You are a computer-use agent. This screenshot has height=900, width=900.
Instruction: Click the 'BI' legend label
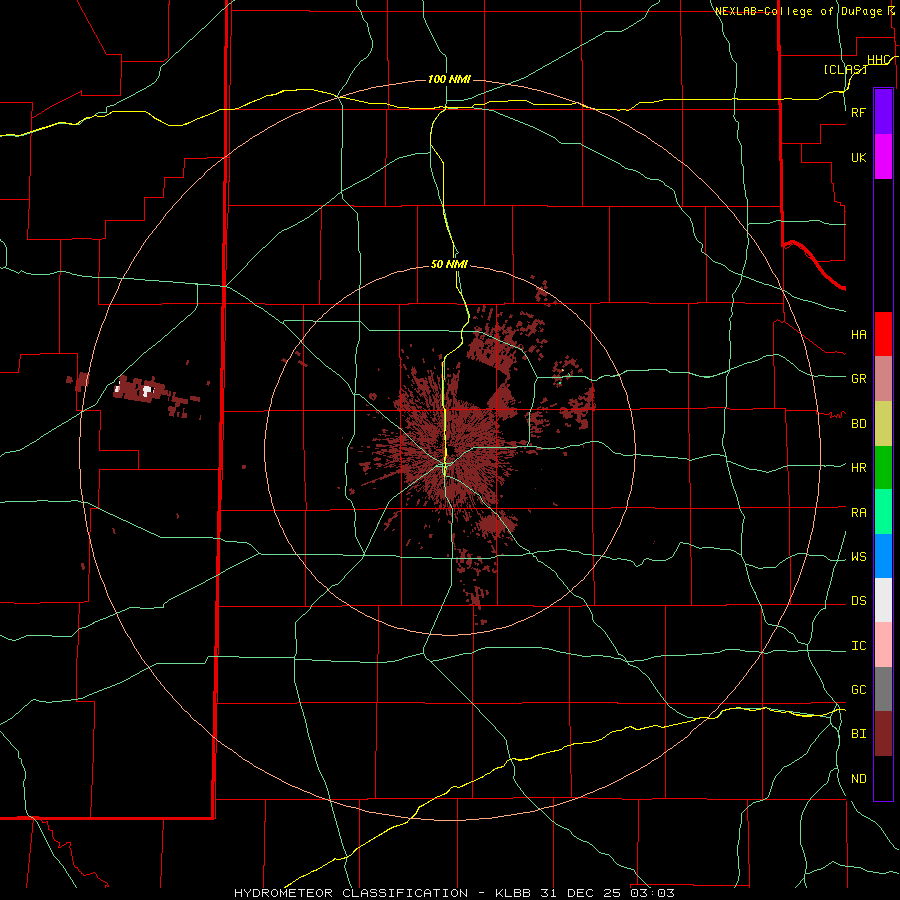[x=858, y=734]
